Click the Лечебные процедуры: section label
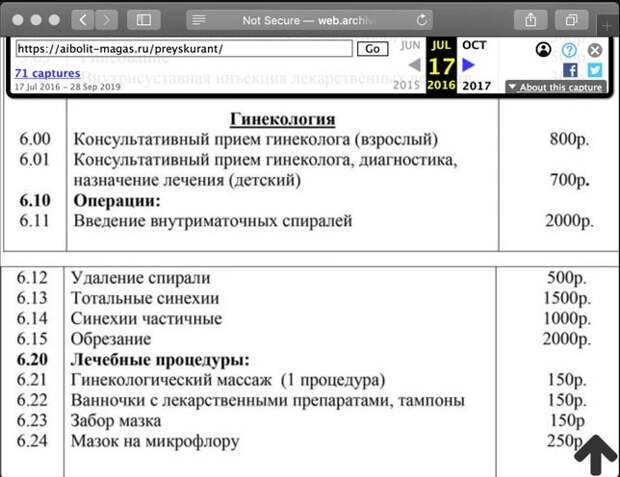 160,360
